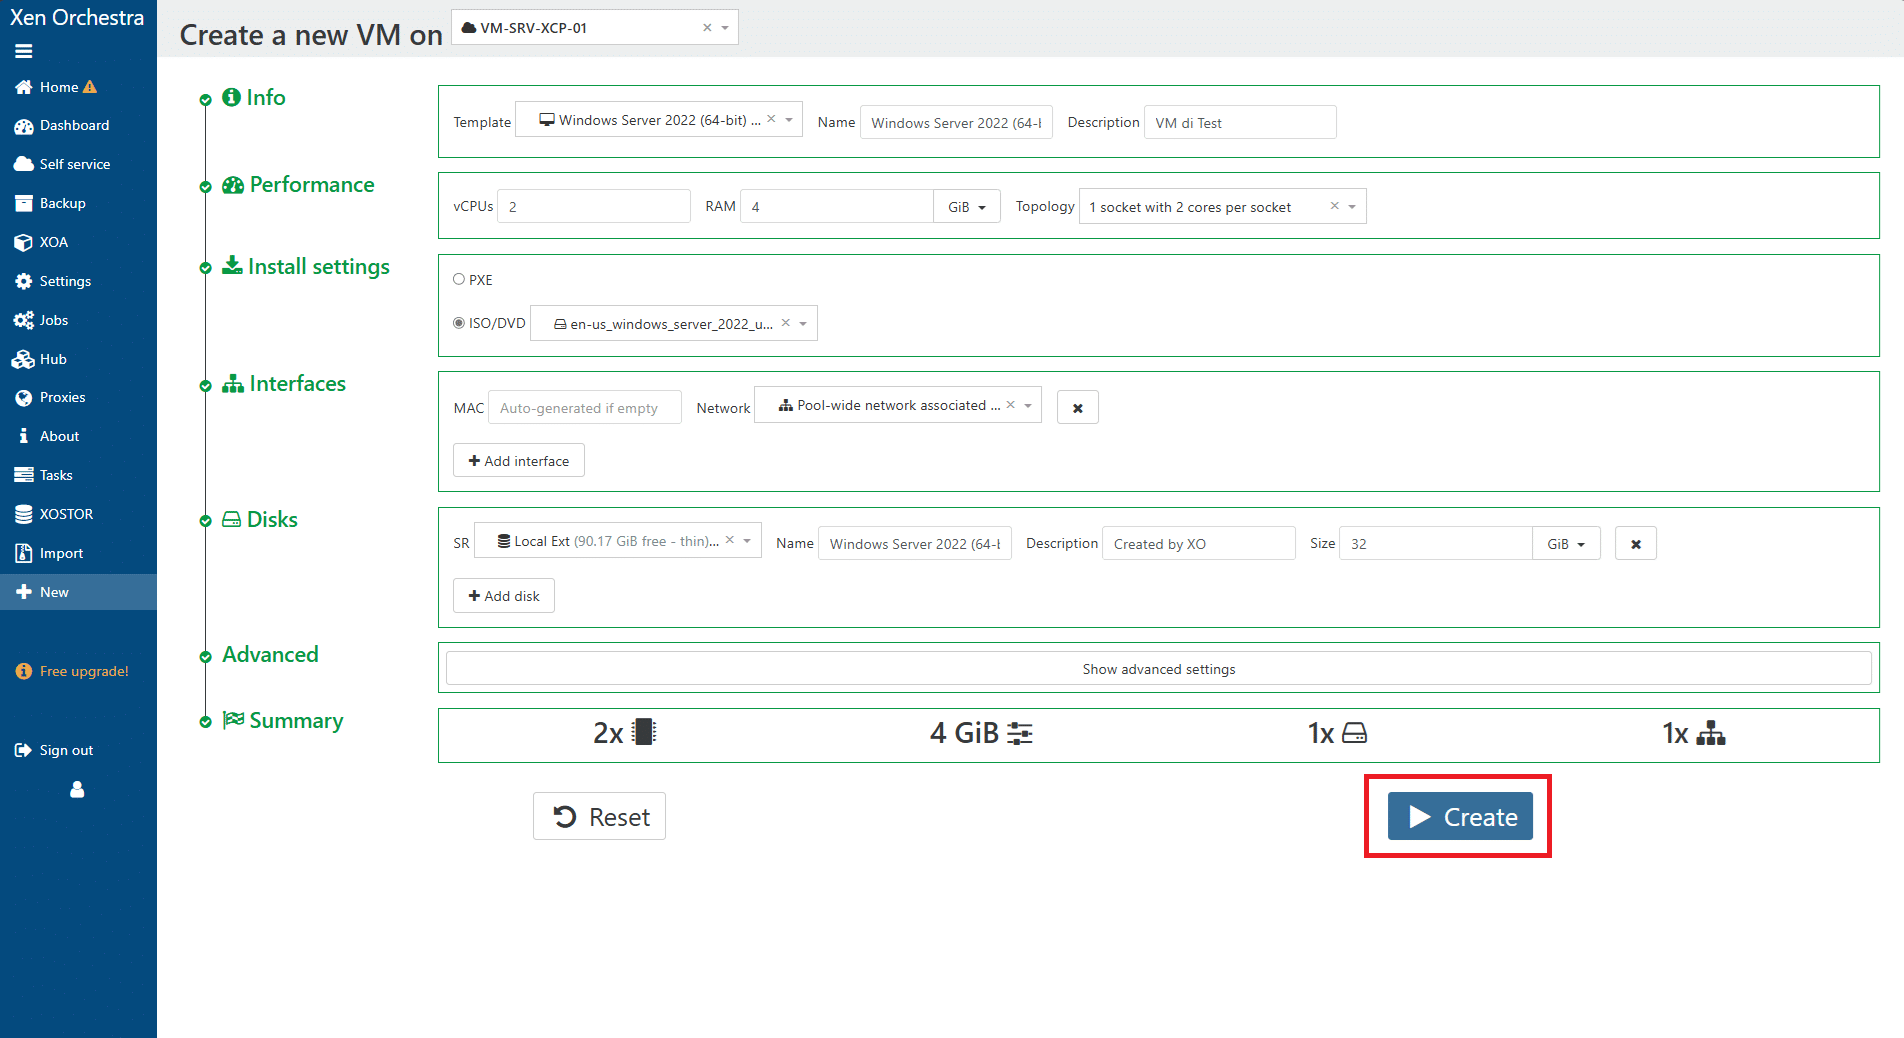Click the Disks drive icon
1904x1038 pixels.
click(231, 520)
